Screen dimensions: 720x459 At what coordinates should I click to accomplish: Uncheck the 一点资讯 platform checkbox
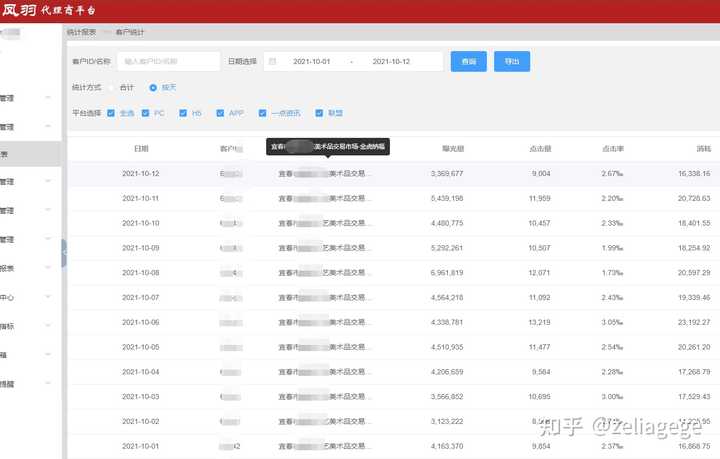(x=262, y=113)
